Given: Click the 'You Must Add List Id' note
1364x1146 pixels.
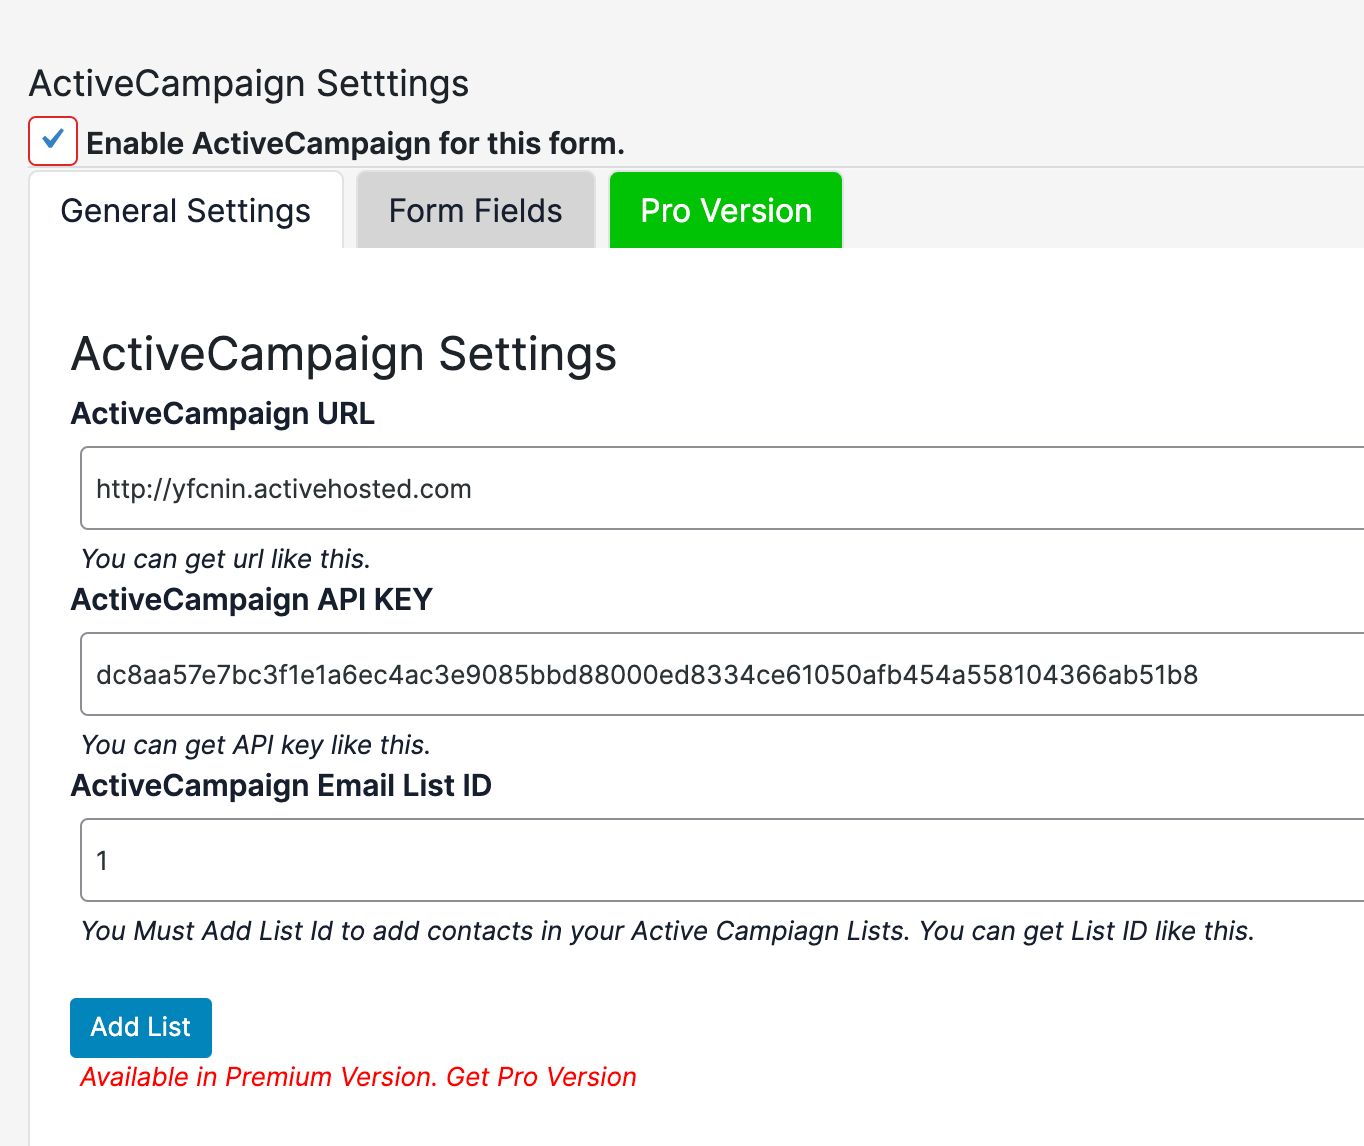Looking at the screenshot, I should pos(667,931).
